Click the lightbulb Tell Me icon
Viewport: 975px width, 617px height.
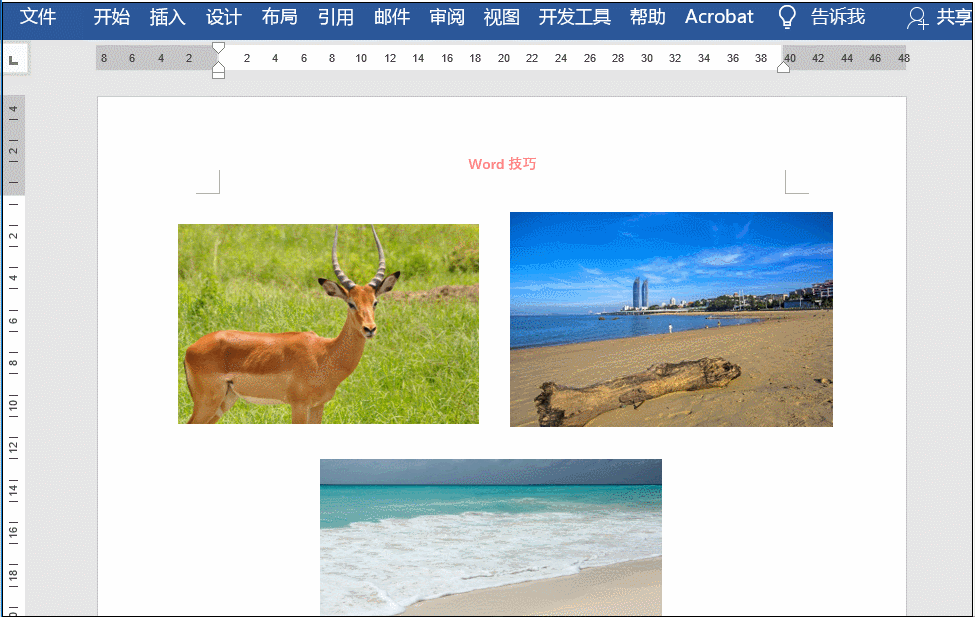pos(786,16)
